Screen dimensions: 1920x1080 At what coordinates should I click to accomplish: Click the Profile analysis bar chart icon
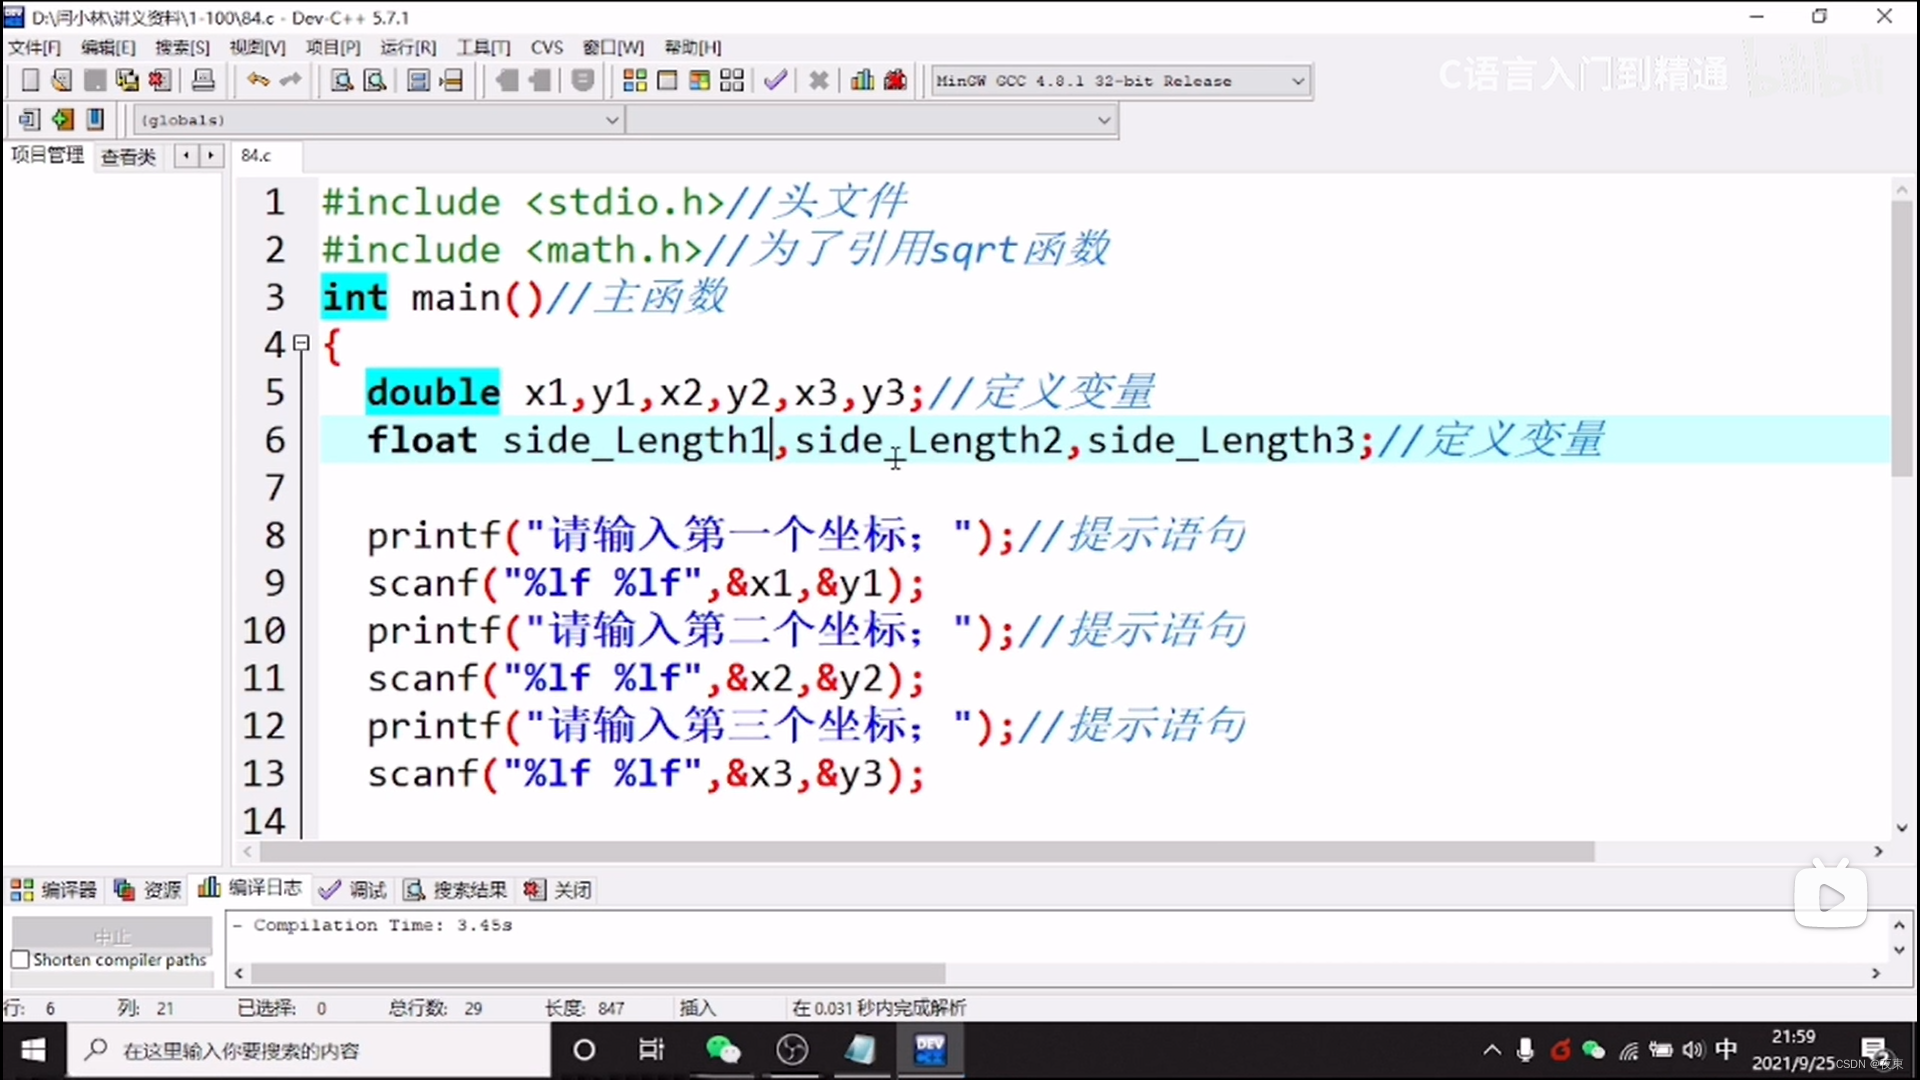[x=862, y=80]
